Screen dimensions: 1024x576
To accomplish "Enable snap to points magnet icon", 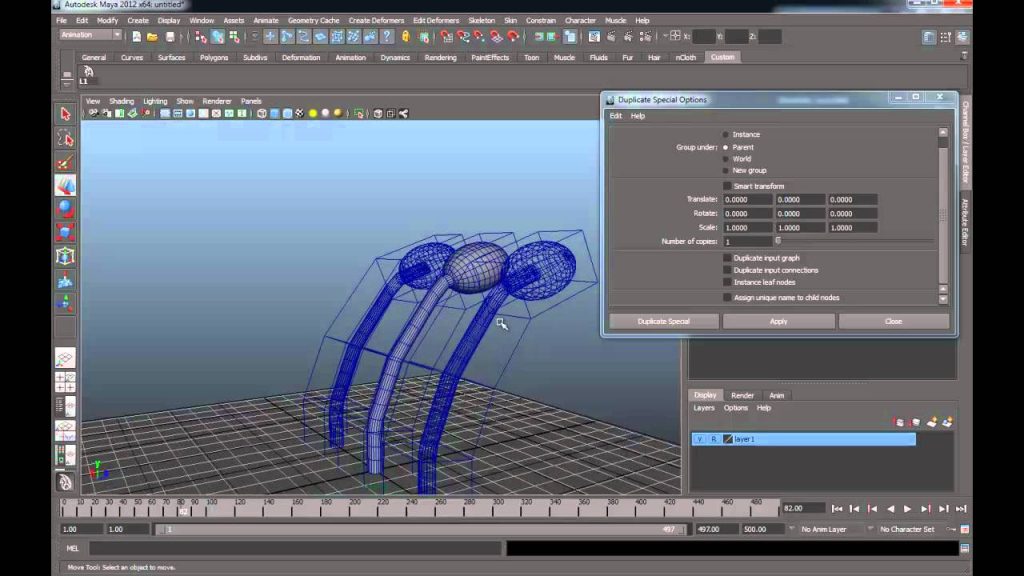I will pos(479,37).
